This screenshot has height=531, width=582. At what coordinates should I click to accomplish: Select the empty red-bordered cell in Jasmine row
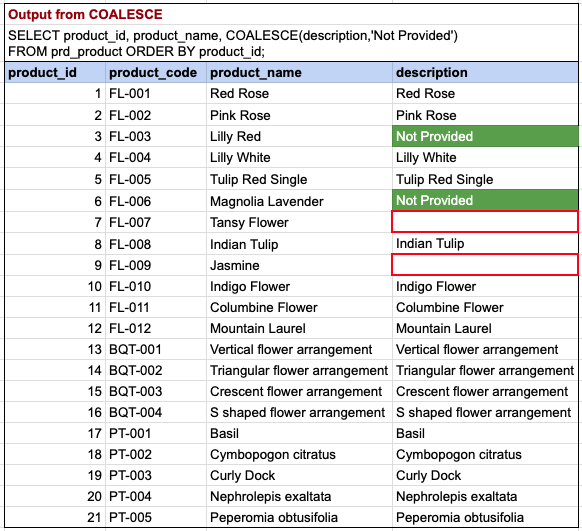pyautogui.click(x=485, y=265)
